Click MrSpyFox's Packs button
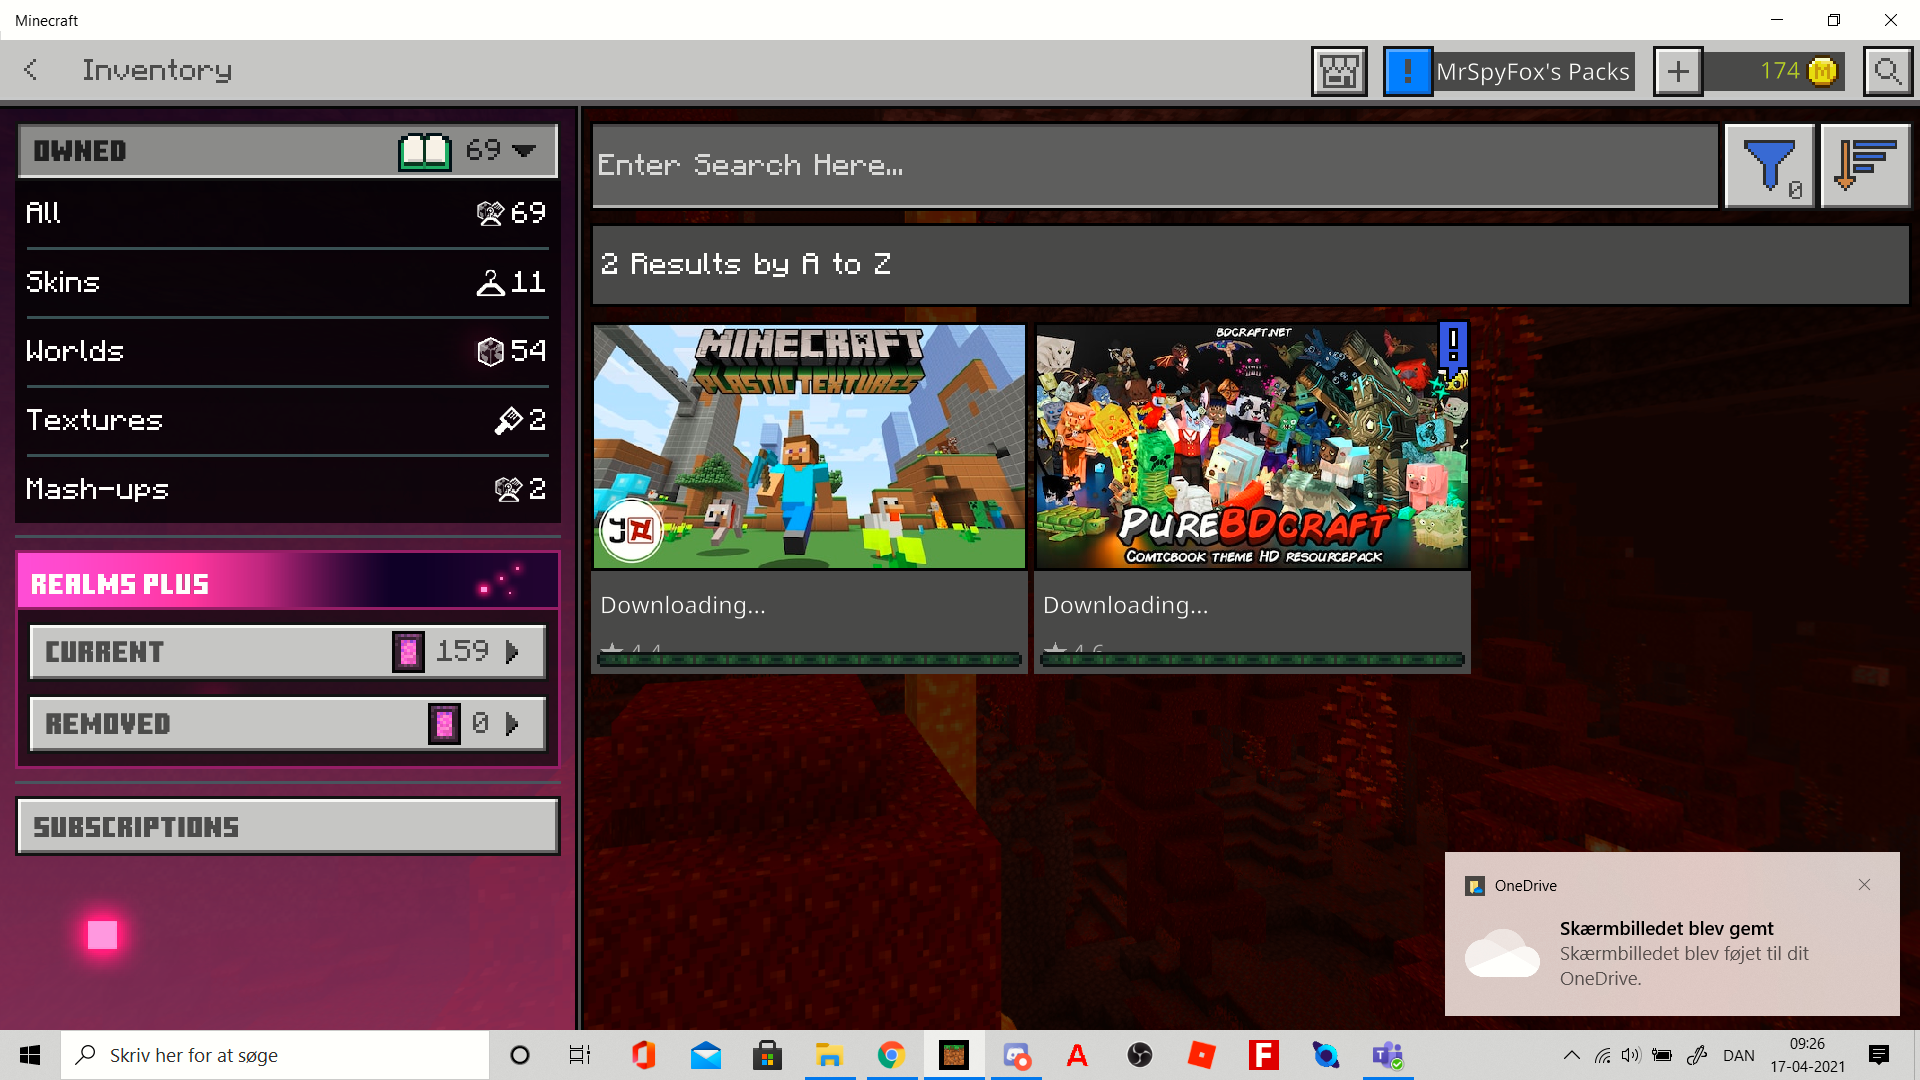 click(x=1533, y=72)
